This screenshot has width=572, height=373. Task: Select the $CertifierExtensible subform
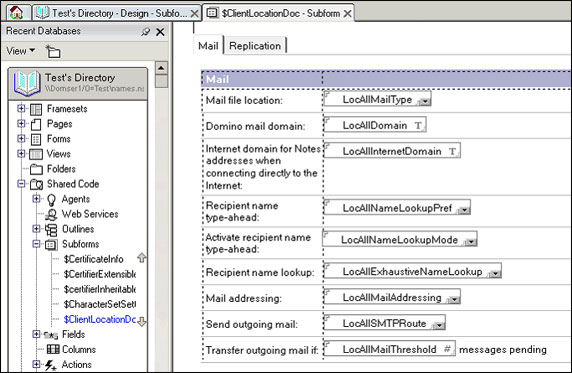point(100,274)
